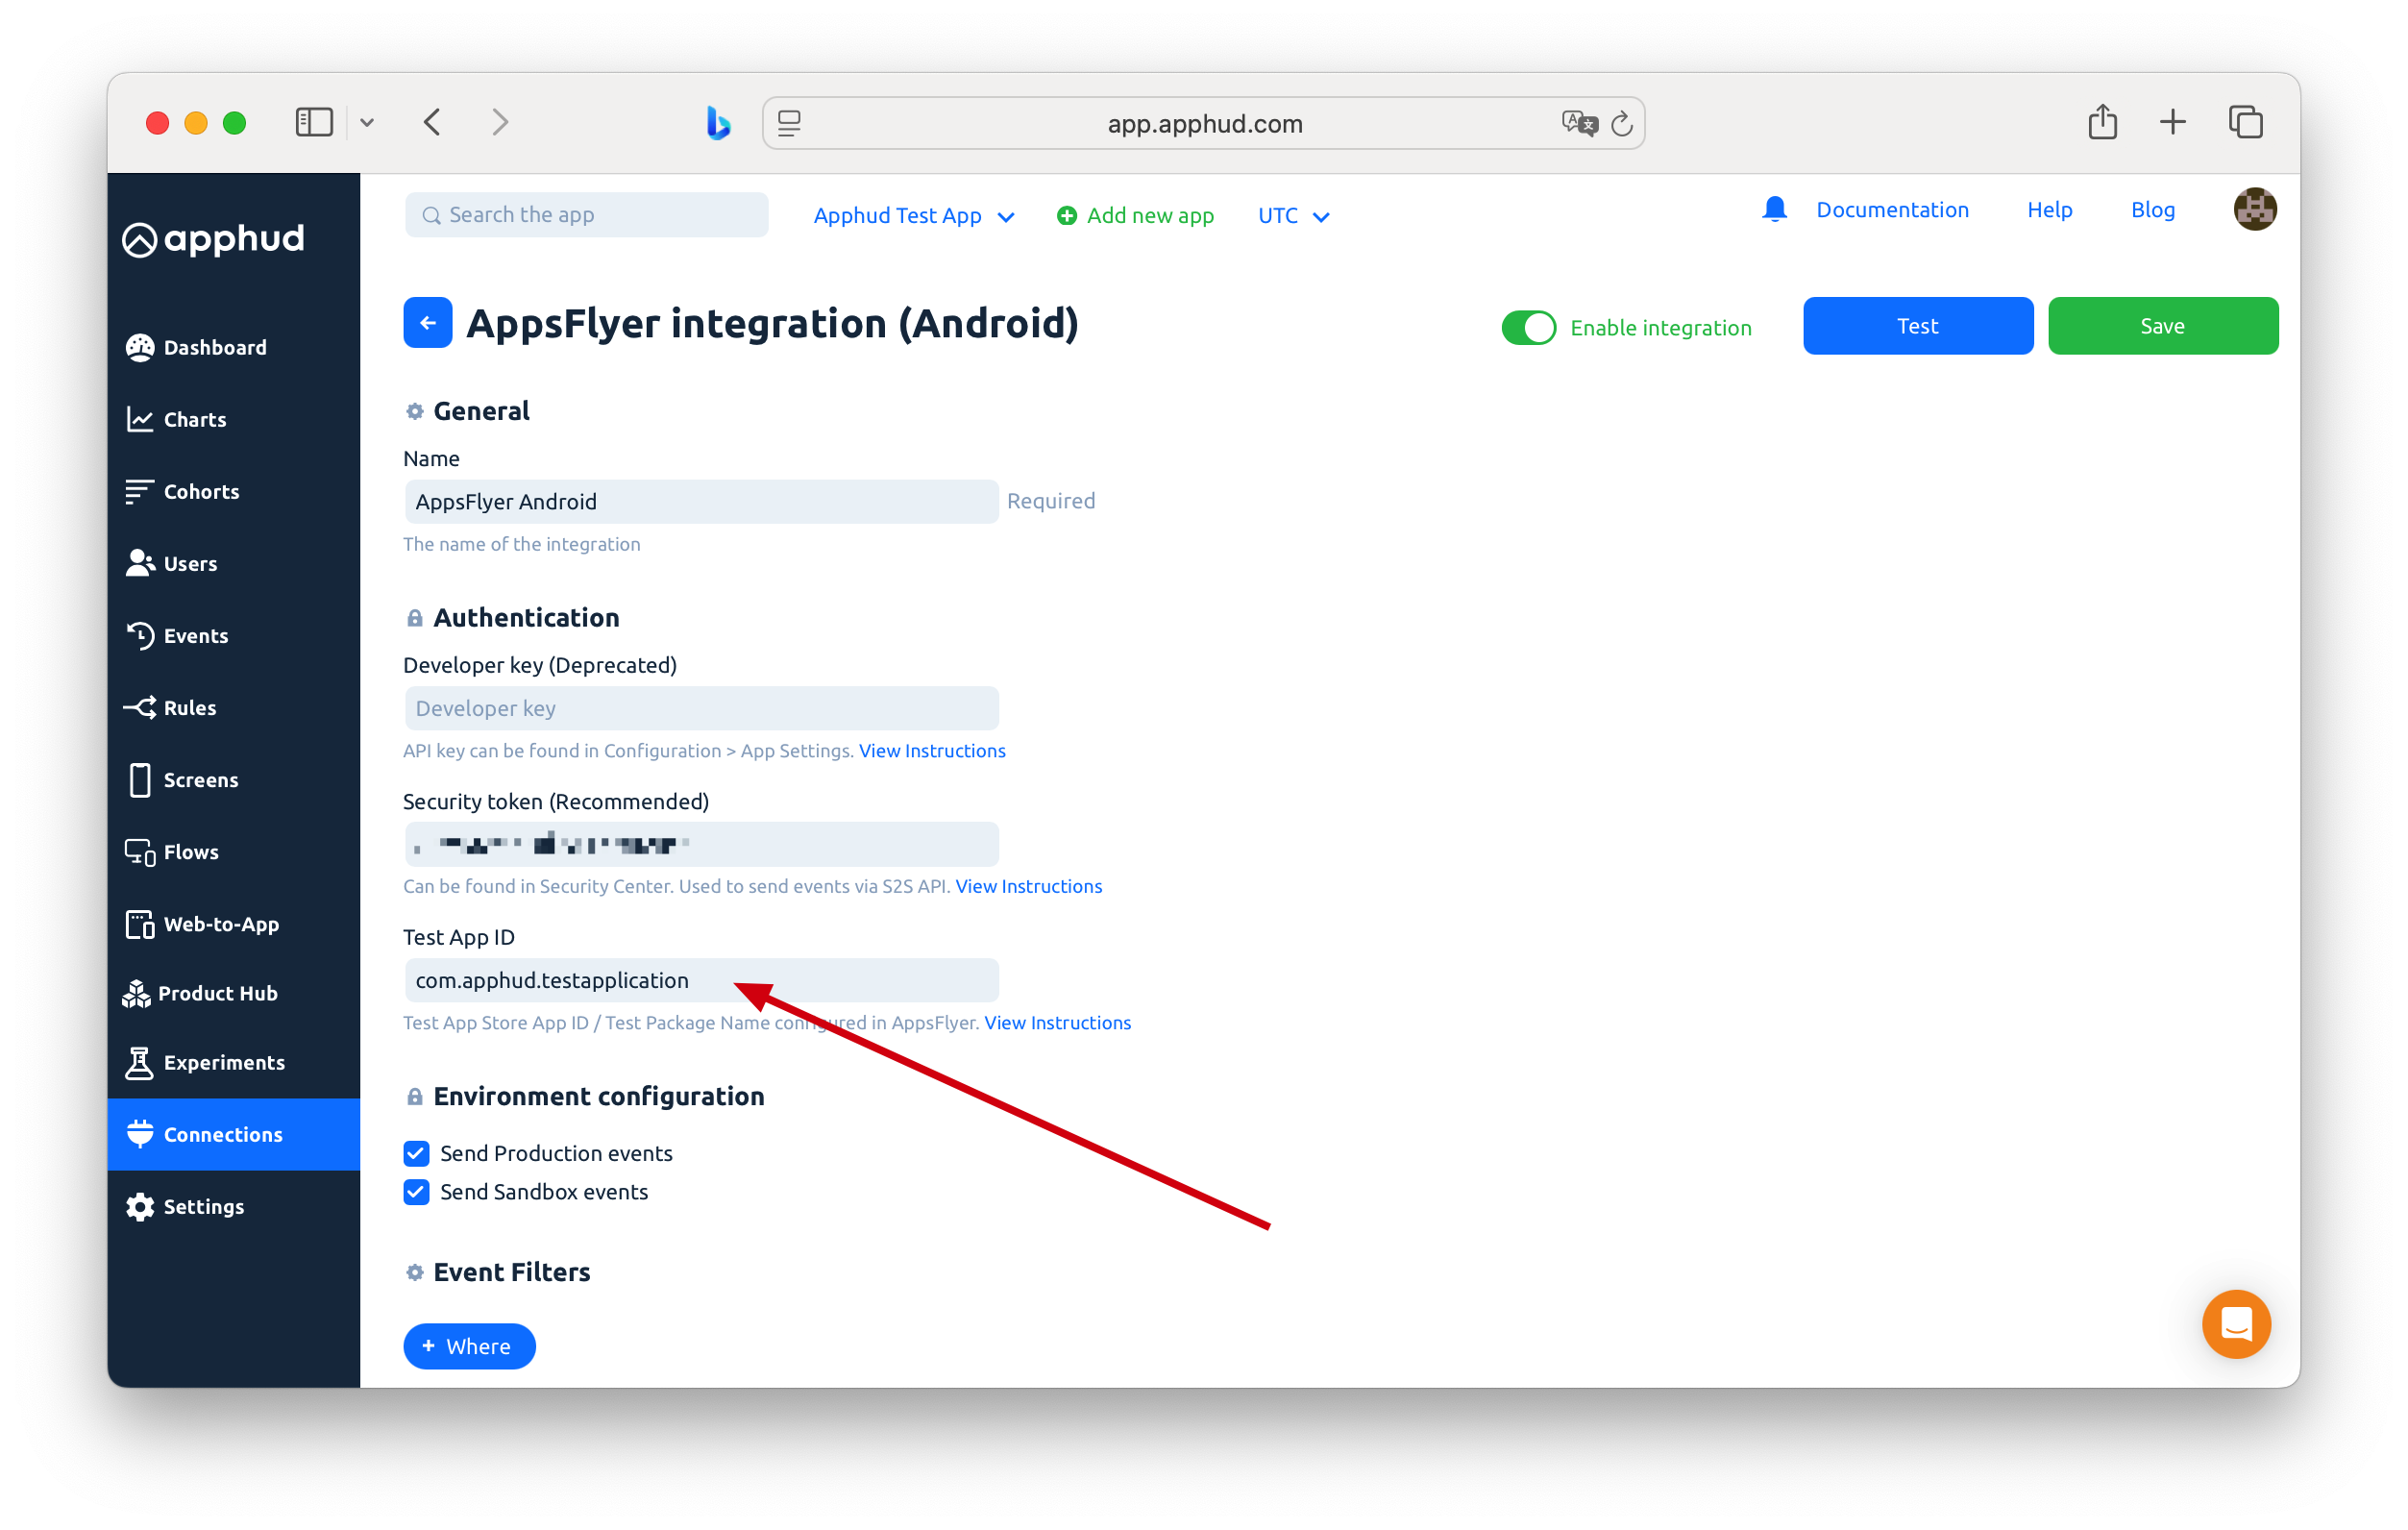
Task: Click the notifications bell icon
Action: [1774, 209]
